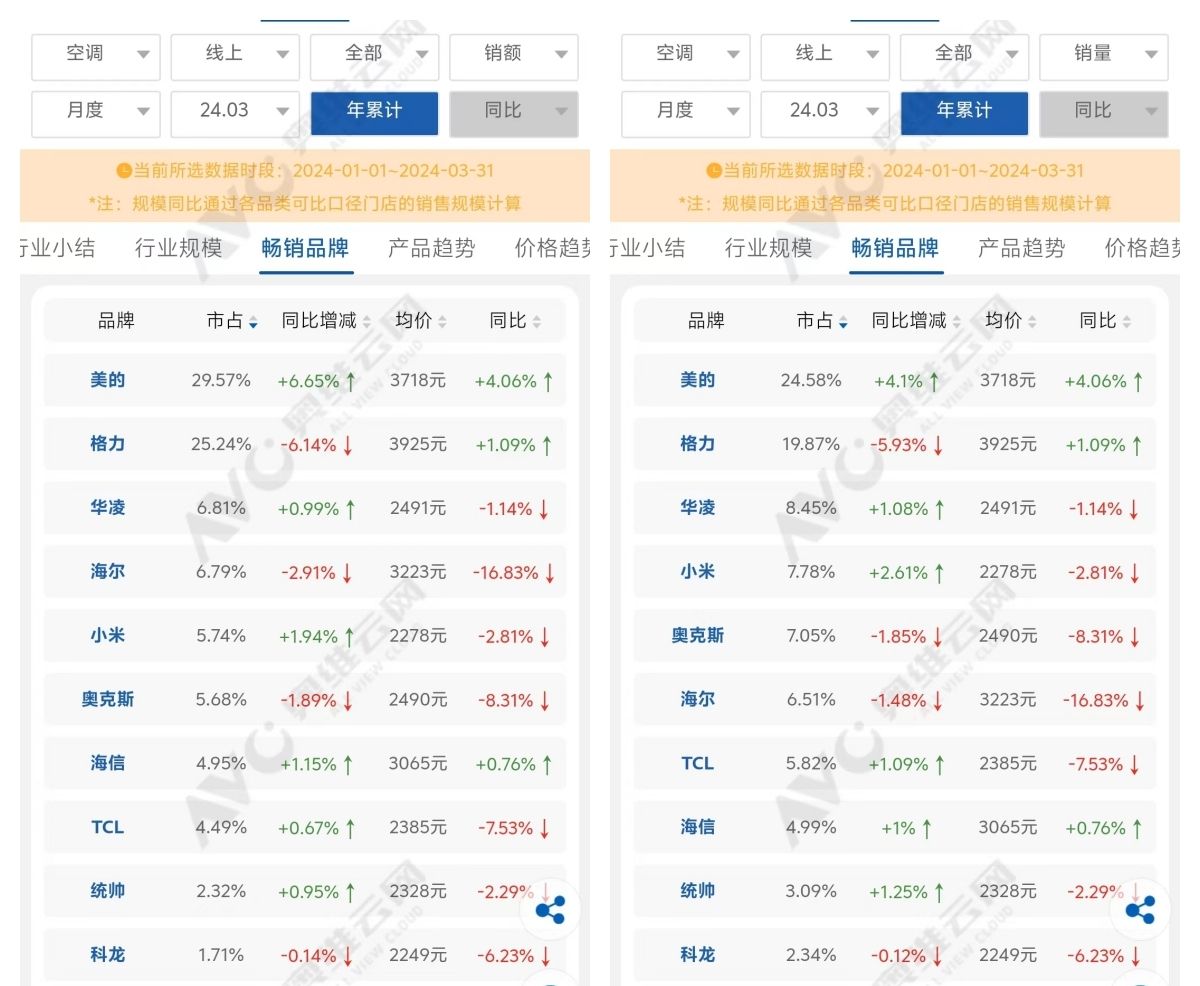Click 24.58% market share value
The width and height of the screenshot is (1200, 986).
click(811, 380)
